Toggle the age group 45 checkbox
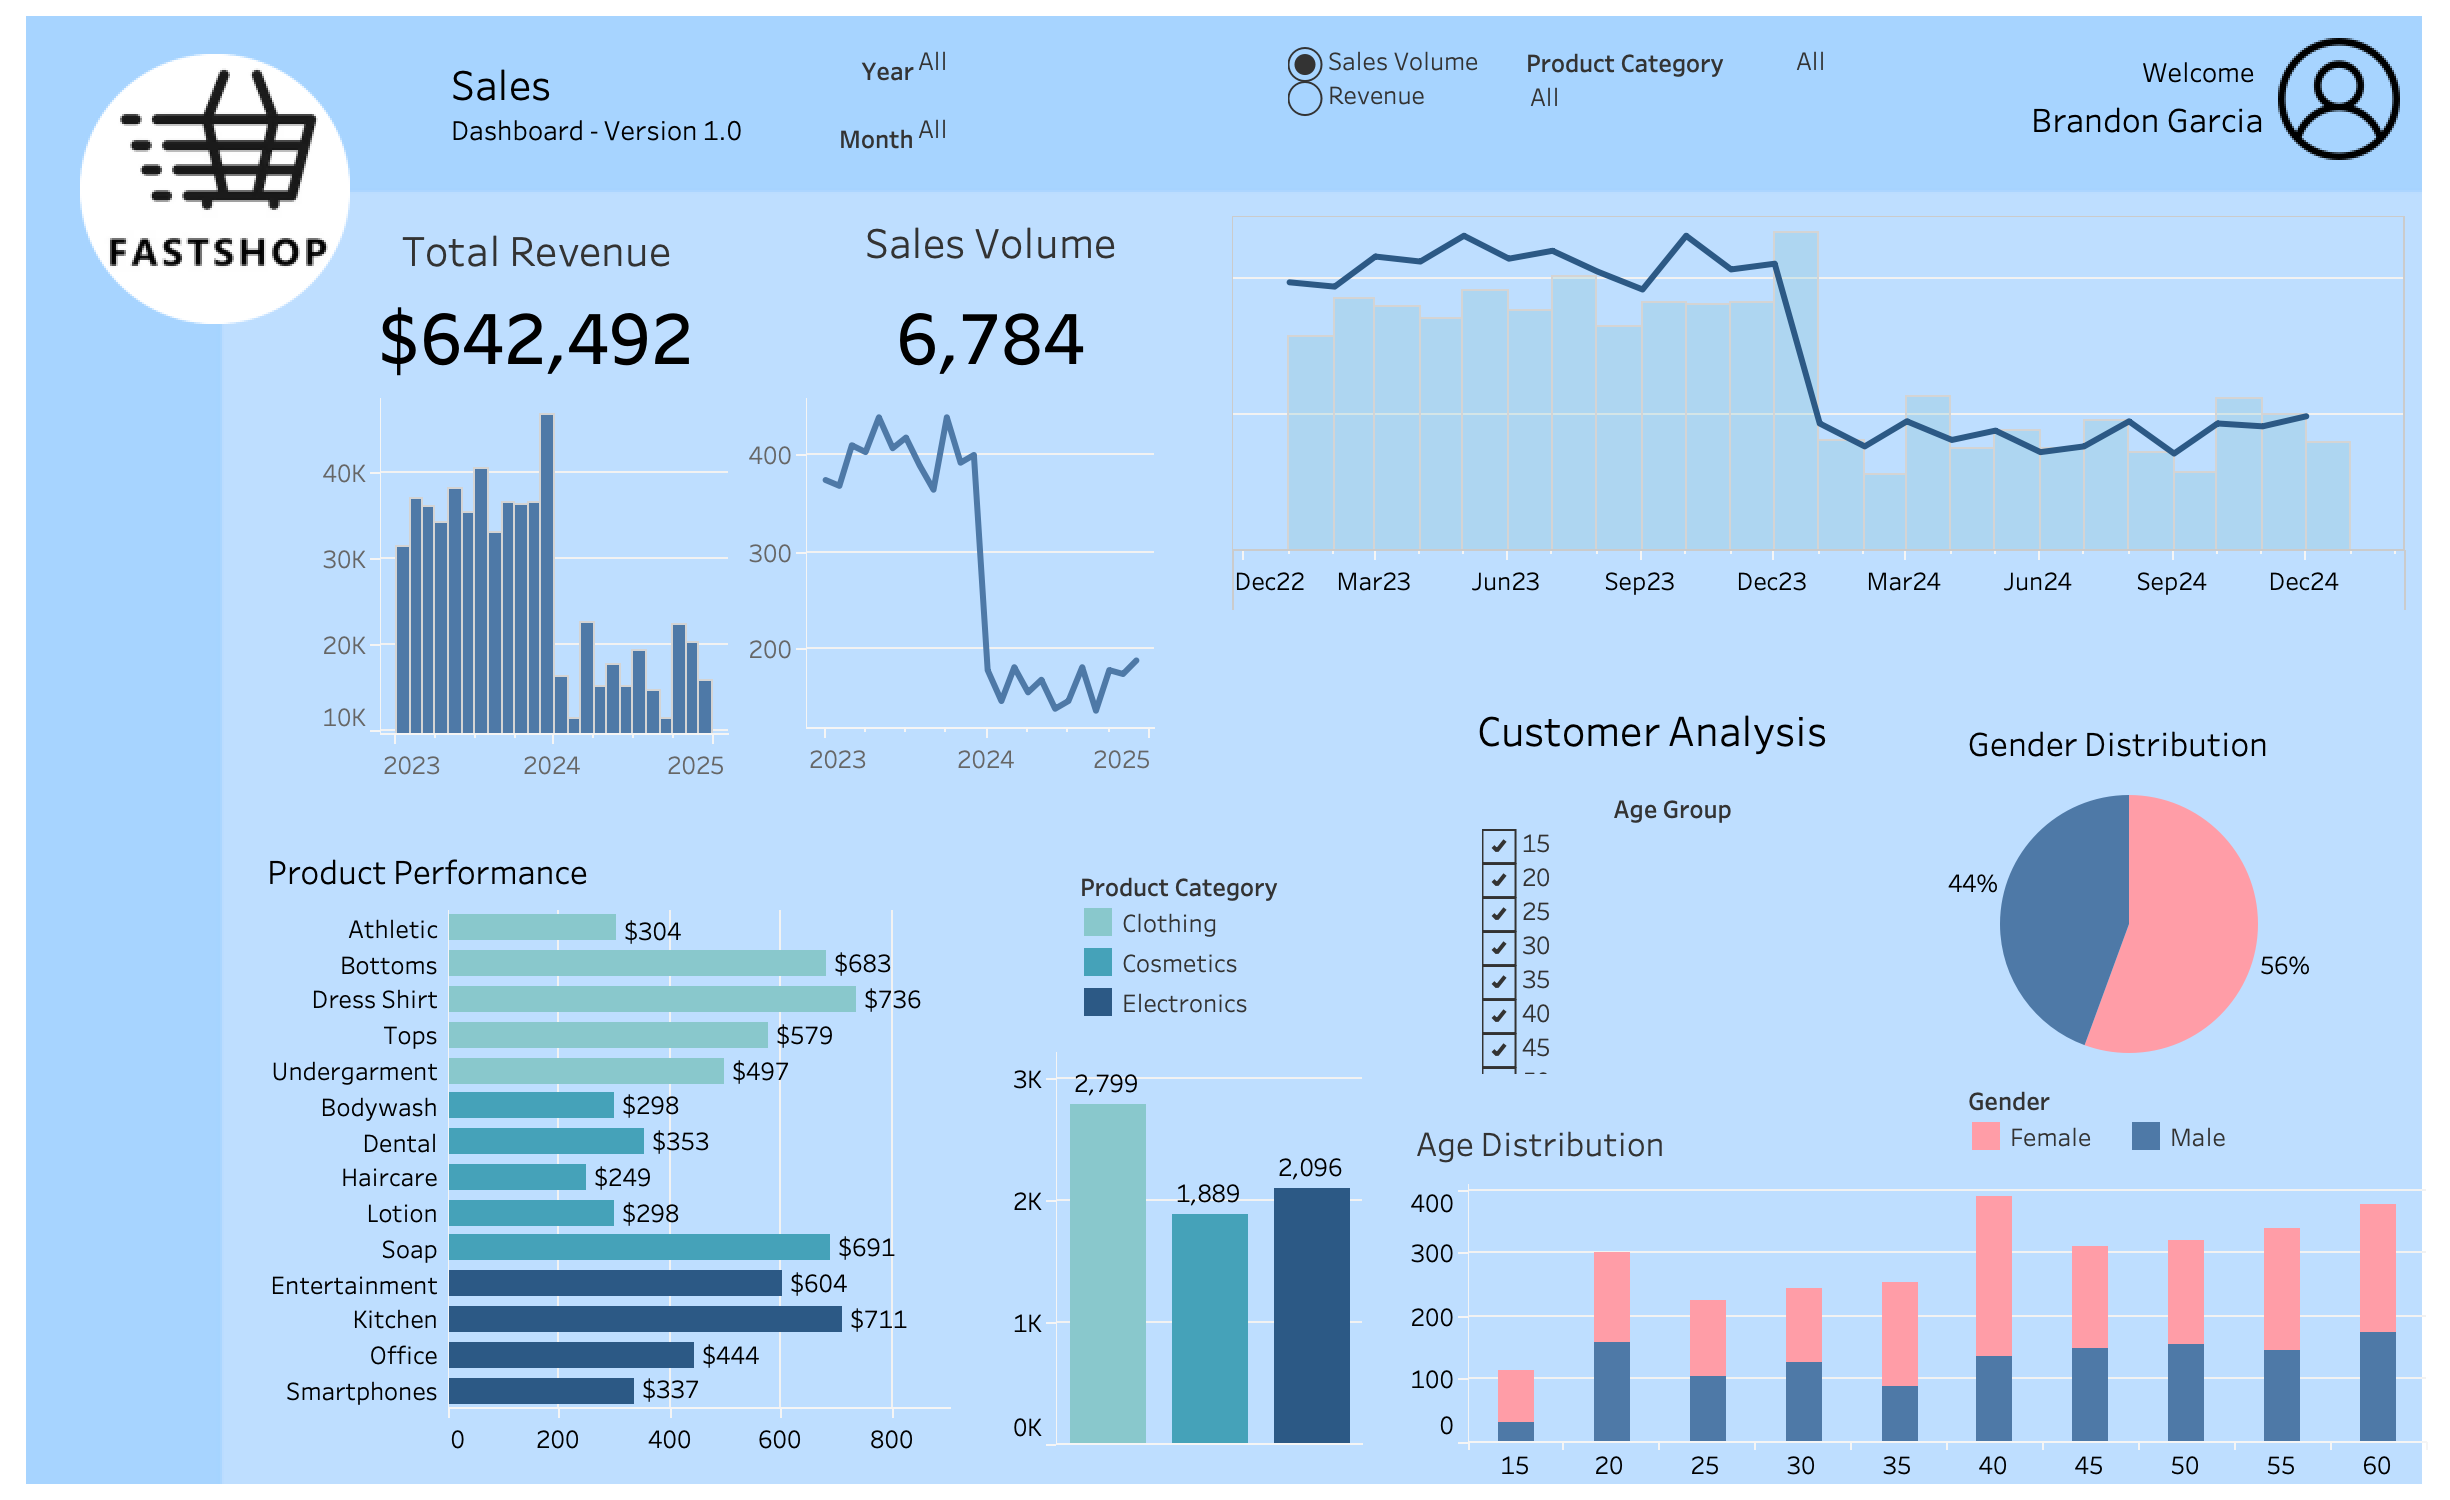This screenshot has height=1500, width=2450. (1497, 1049)
